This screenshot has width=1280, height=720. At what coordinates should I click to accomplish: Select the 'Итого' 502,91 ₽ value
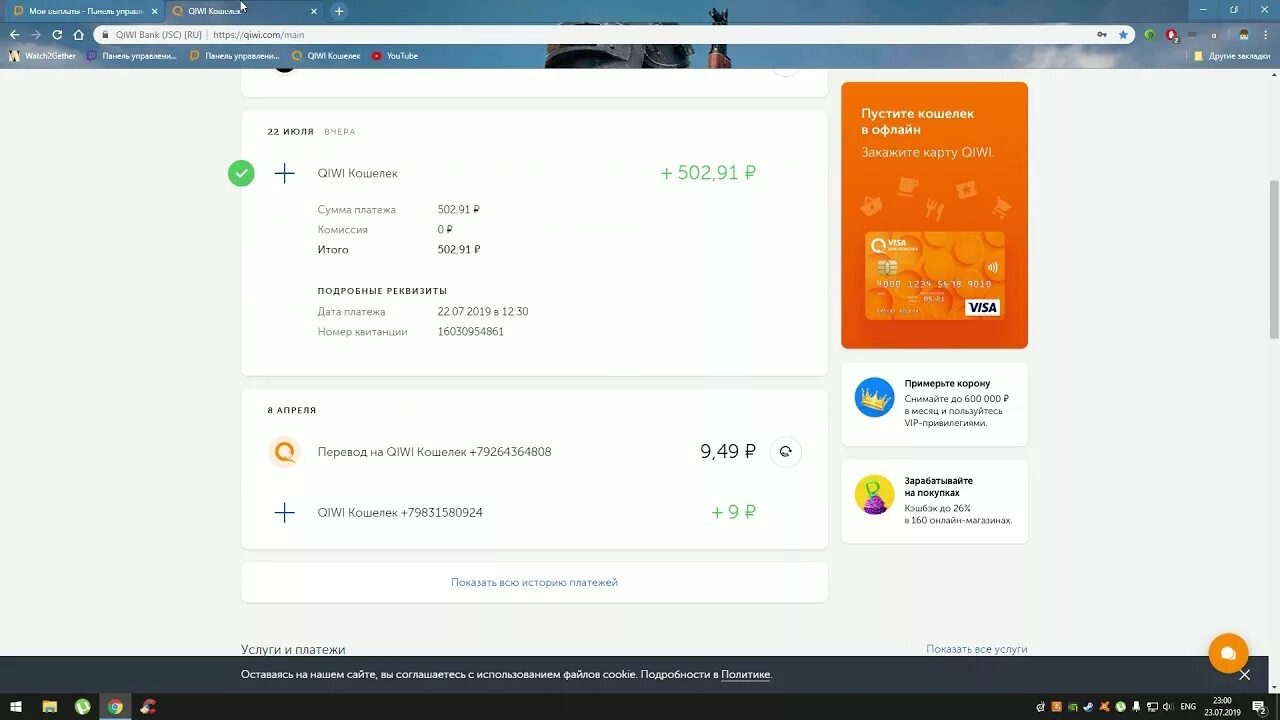(x=459, y=249)
